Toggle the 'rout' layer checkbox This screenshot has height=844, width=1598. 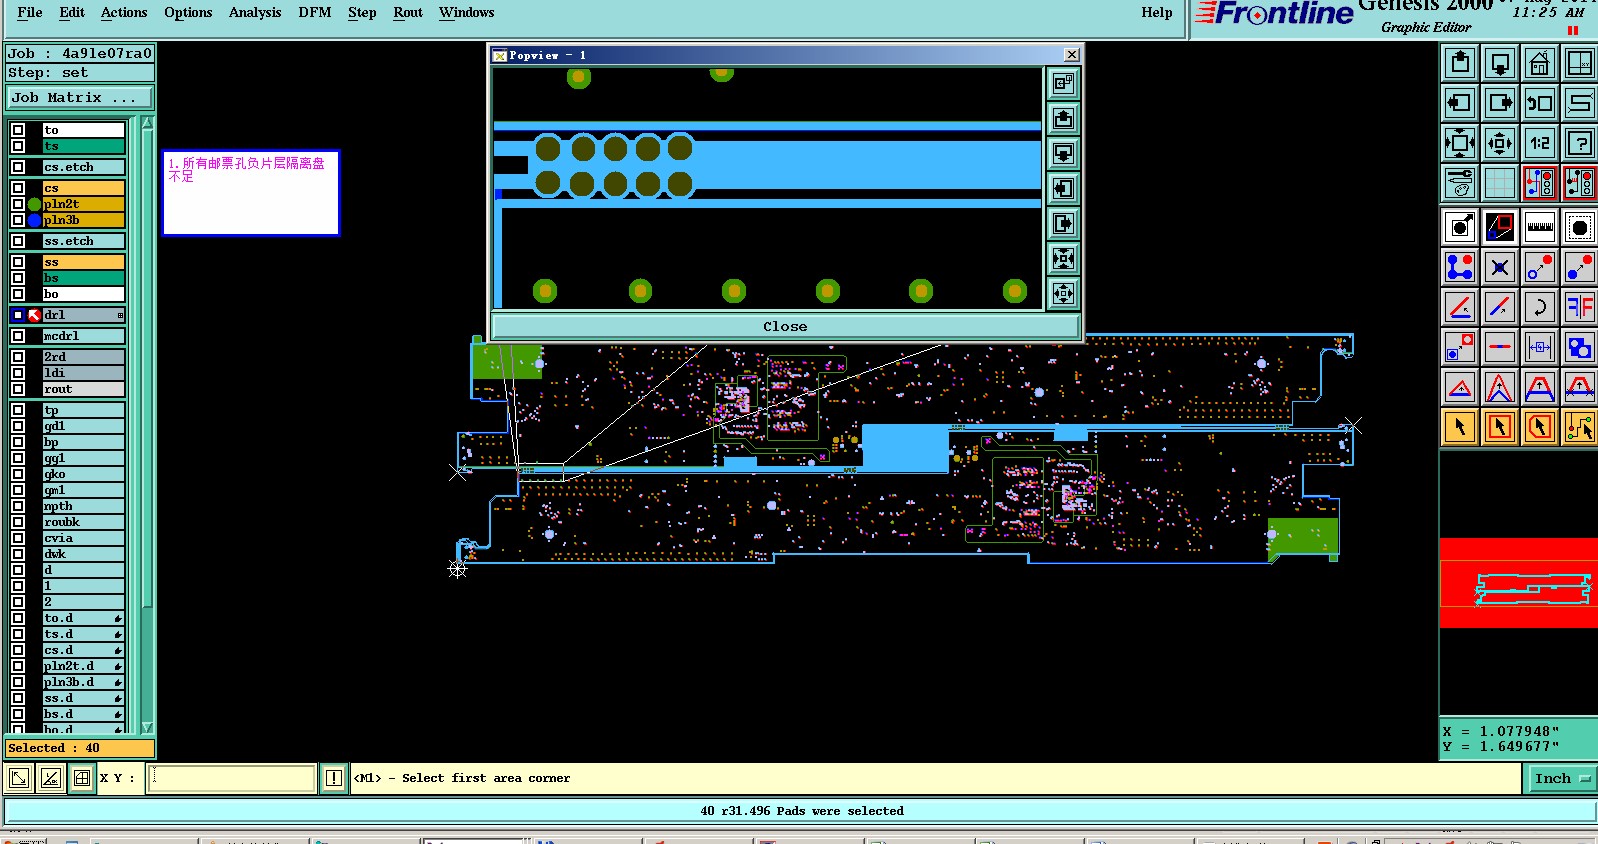[x=18, y=389]
